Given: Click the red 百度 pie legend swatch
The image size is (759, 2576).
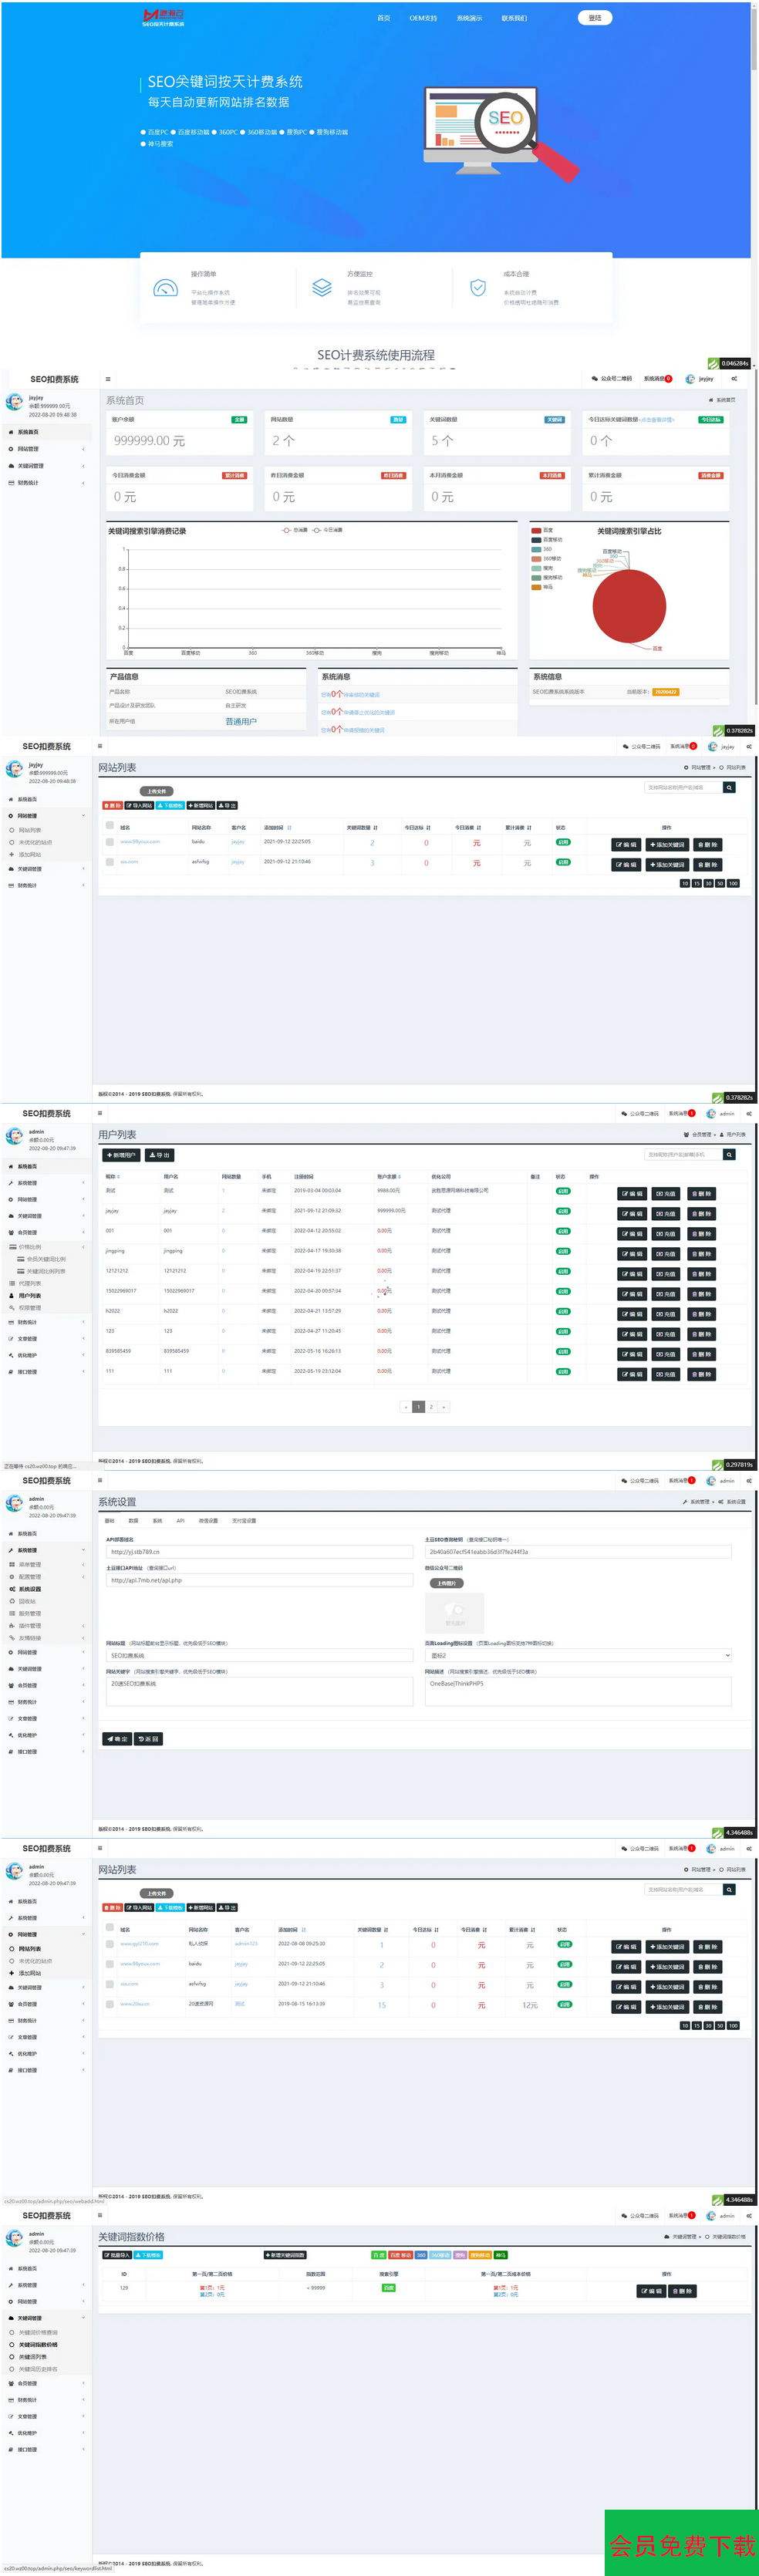Looking at the screenshot, I should point(536,530).
